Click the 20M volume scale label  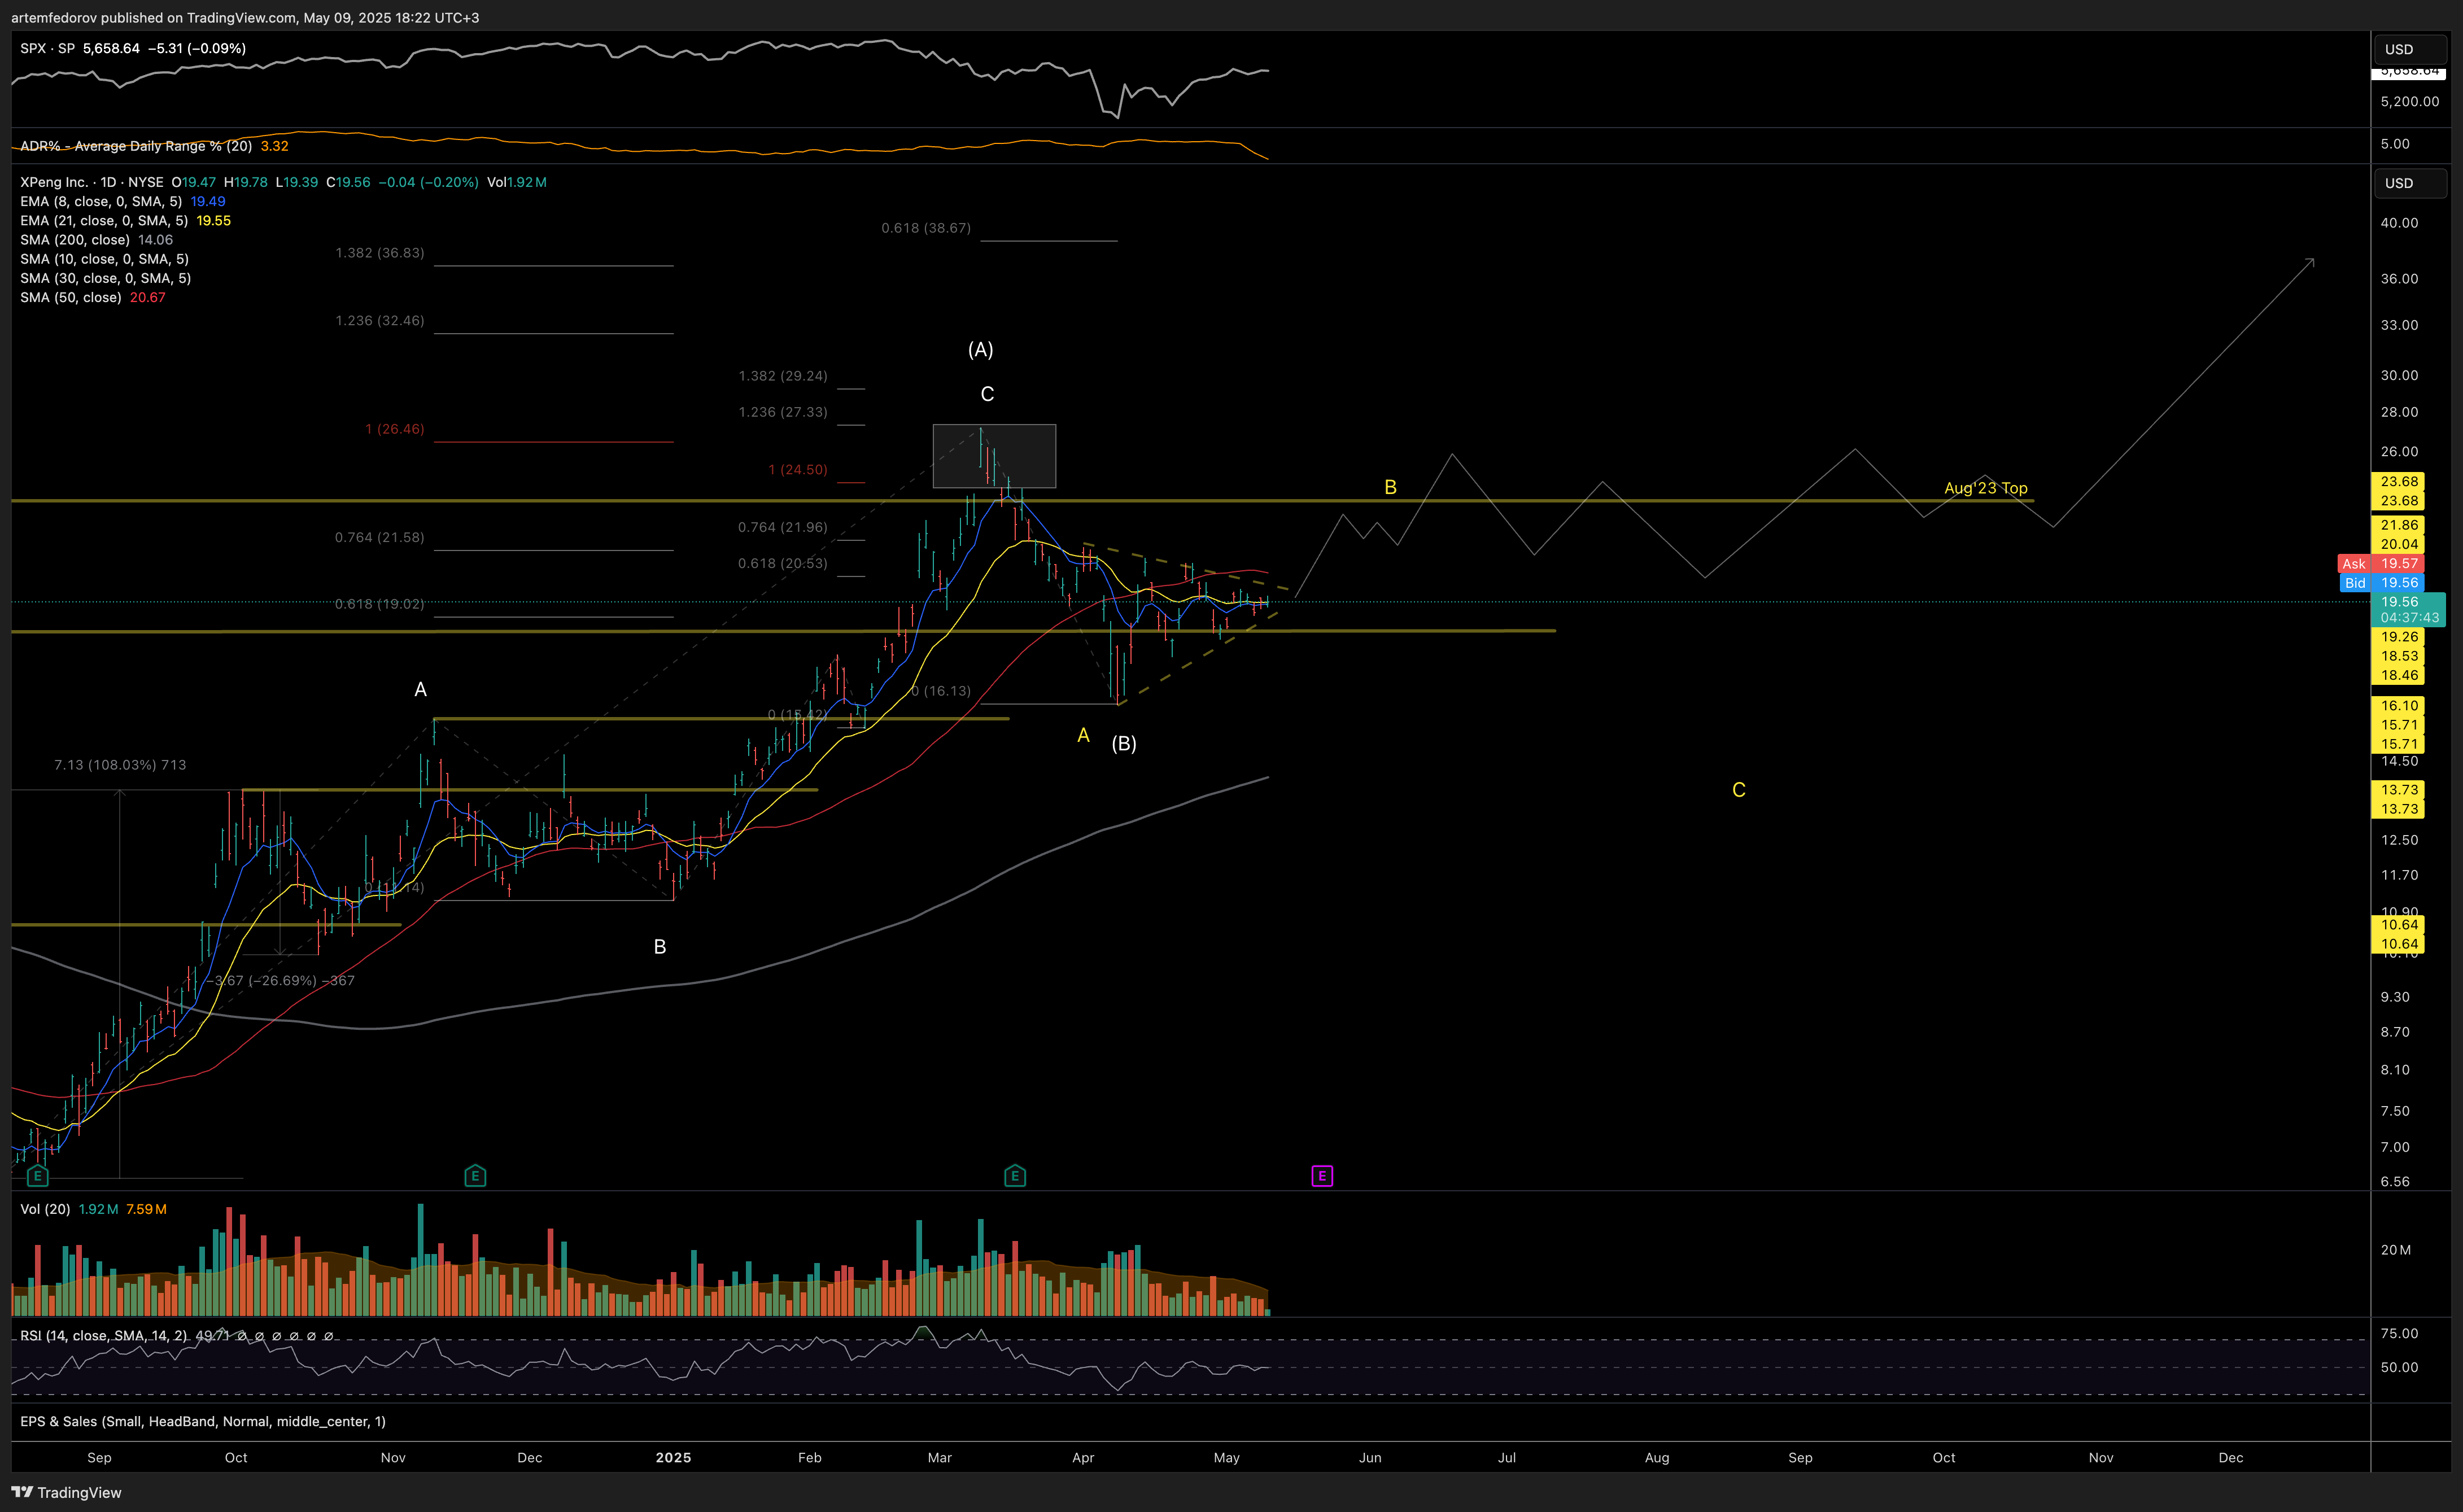[2395, 1250]
